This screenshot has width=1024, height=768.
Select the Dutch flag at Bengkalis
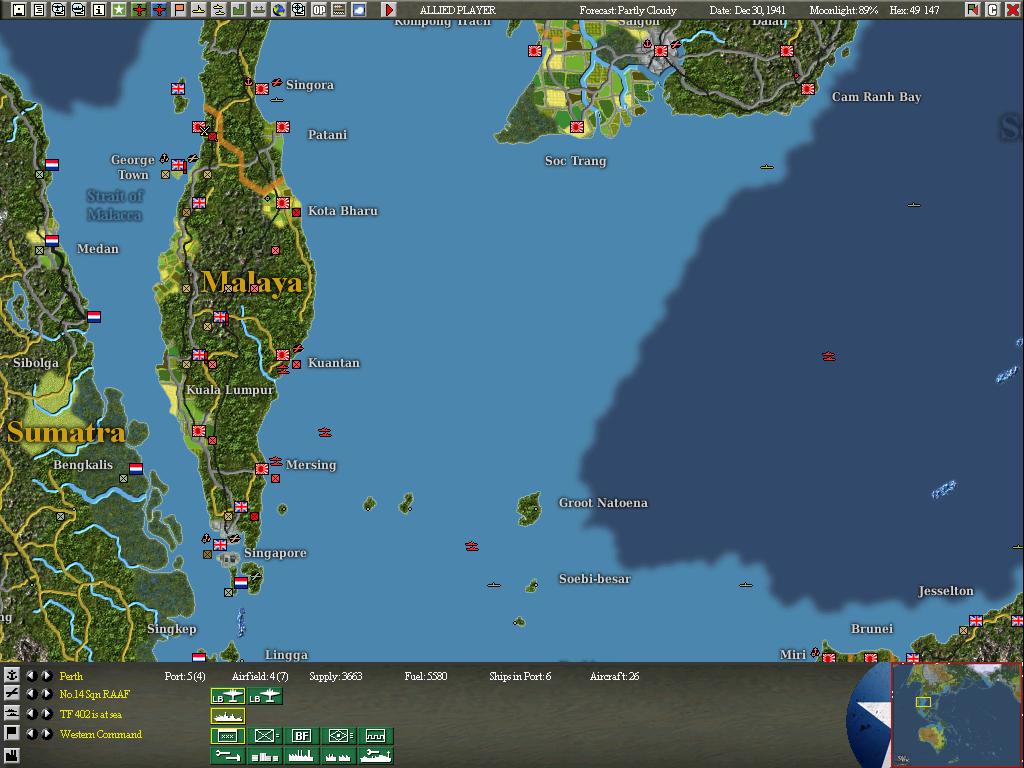coord(136,468)
